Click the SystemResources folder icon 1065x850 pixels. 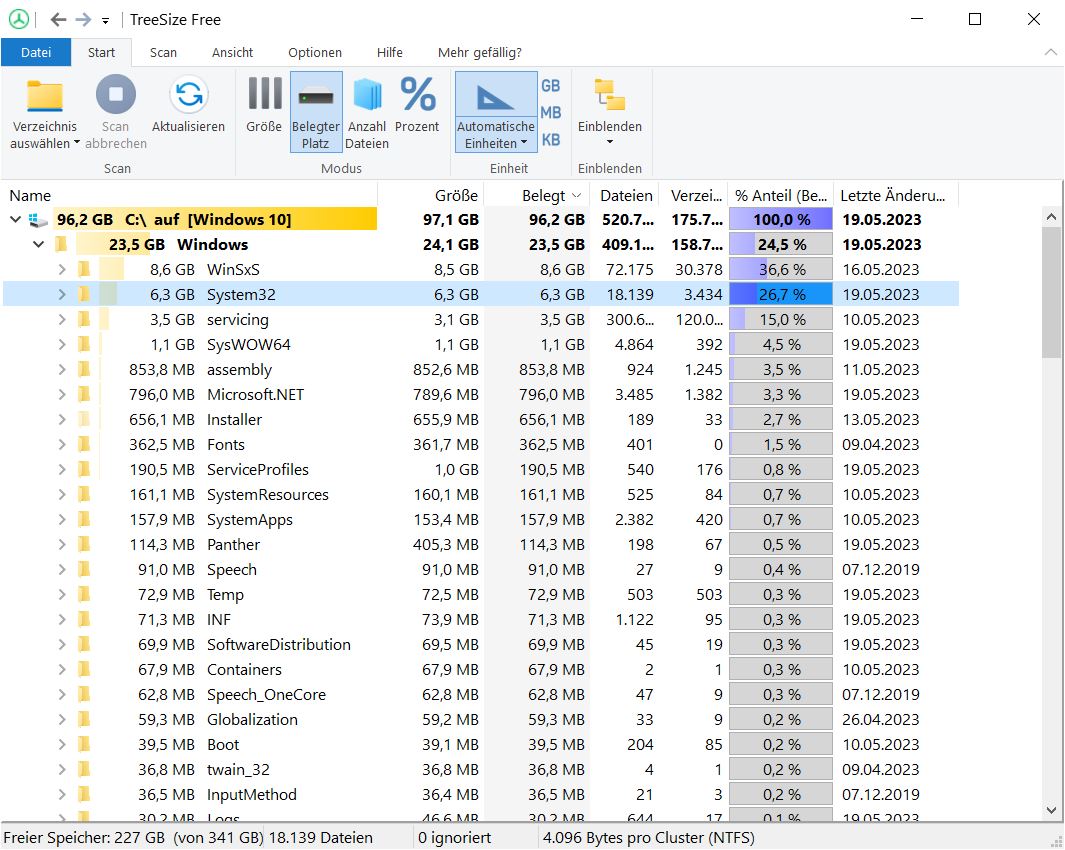(x=84, y=495)
